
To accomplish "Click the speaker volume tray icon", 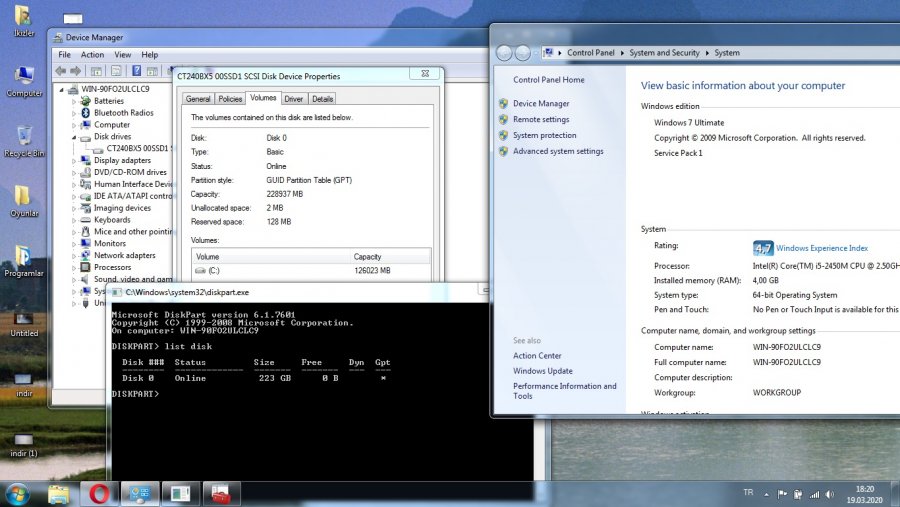I will pyautogui.click(x=830, y=494).
